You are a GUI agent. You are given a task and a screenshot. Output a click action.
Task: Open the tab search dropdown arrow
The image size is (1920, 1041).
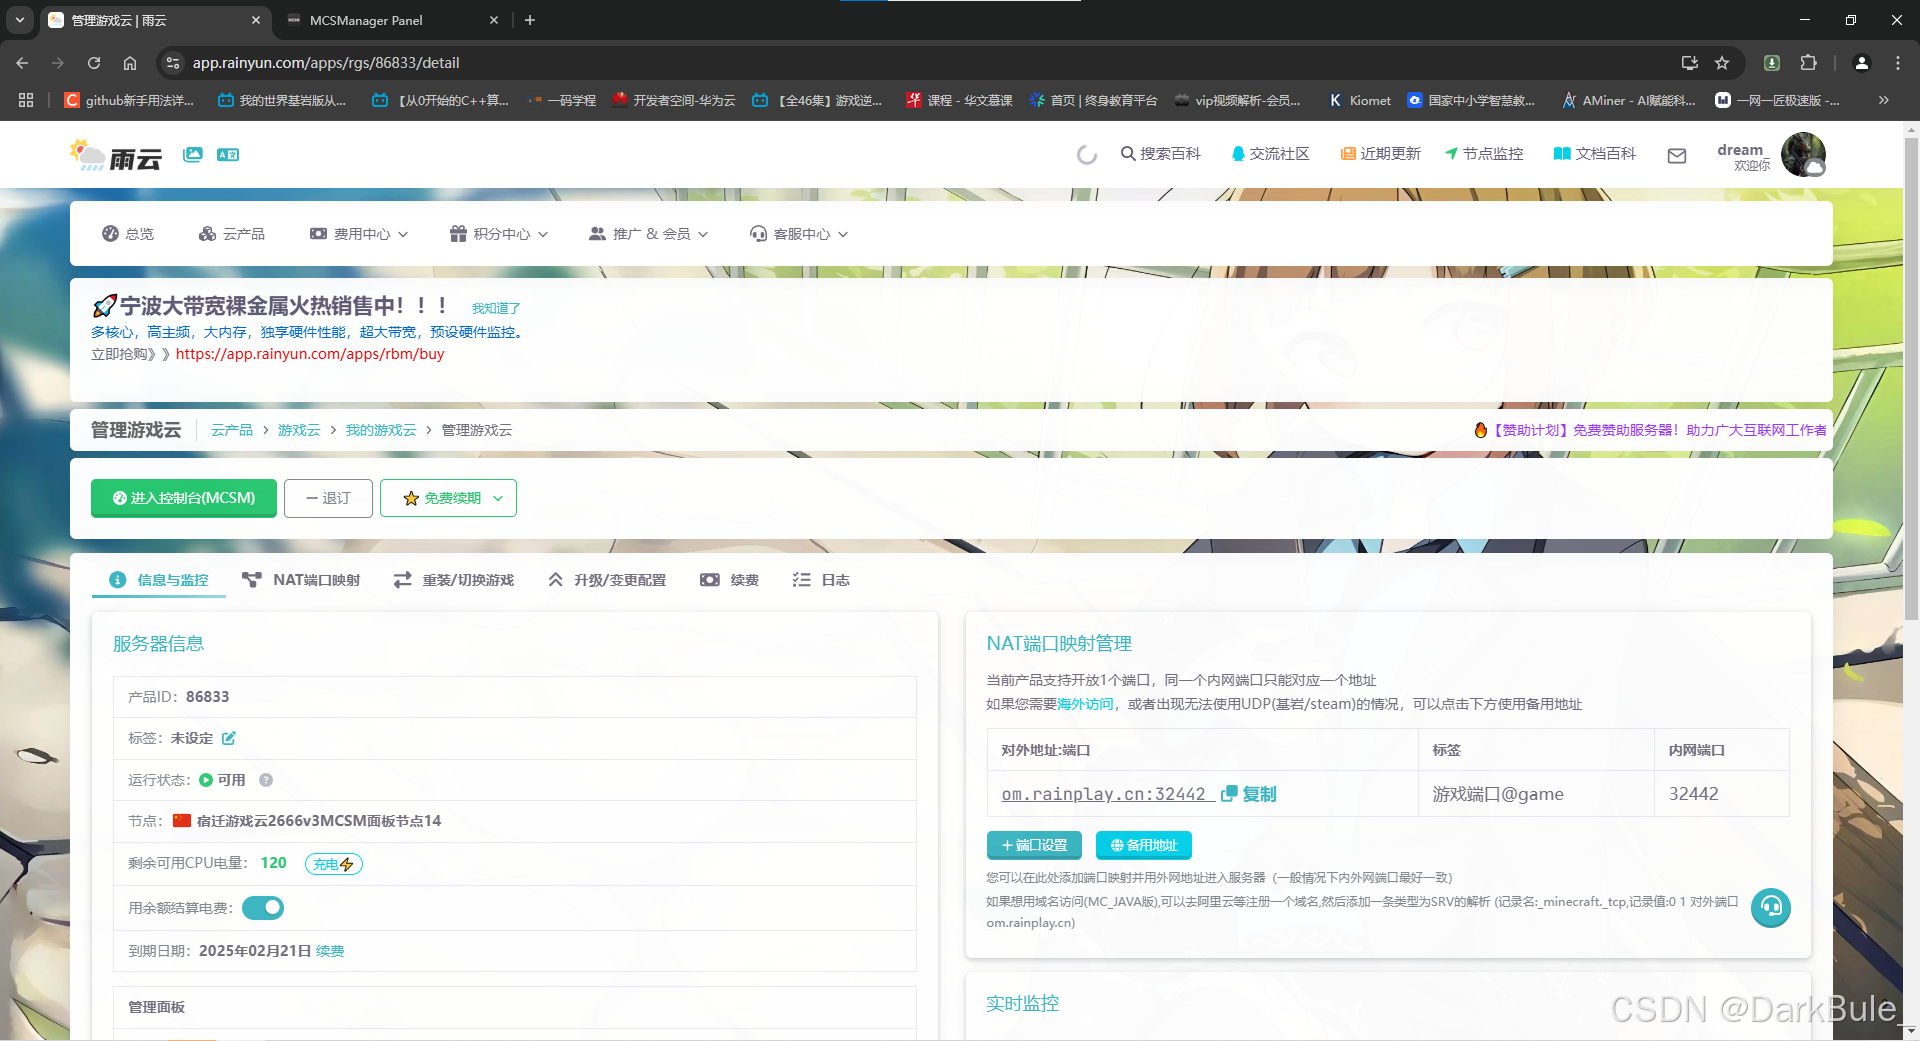point(20,20)
